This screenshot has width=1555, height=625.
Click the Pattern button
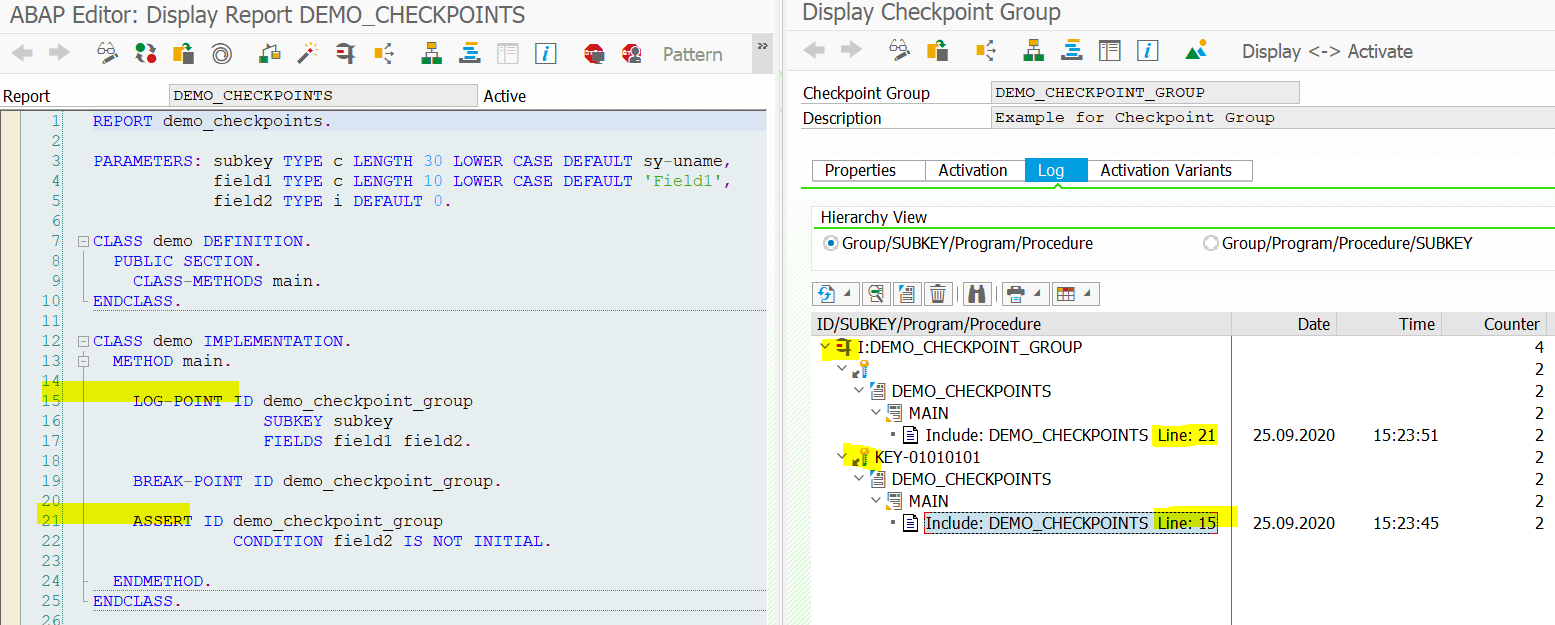[693, 54]
